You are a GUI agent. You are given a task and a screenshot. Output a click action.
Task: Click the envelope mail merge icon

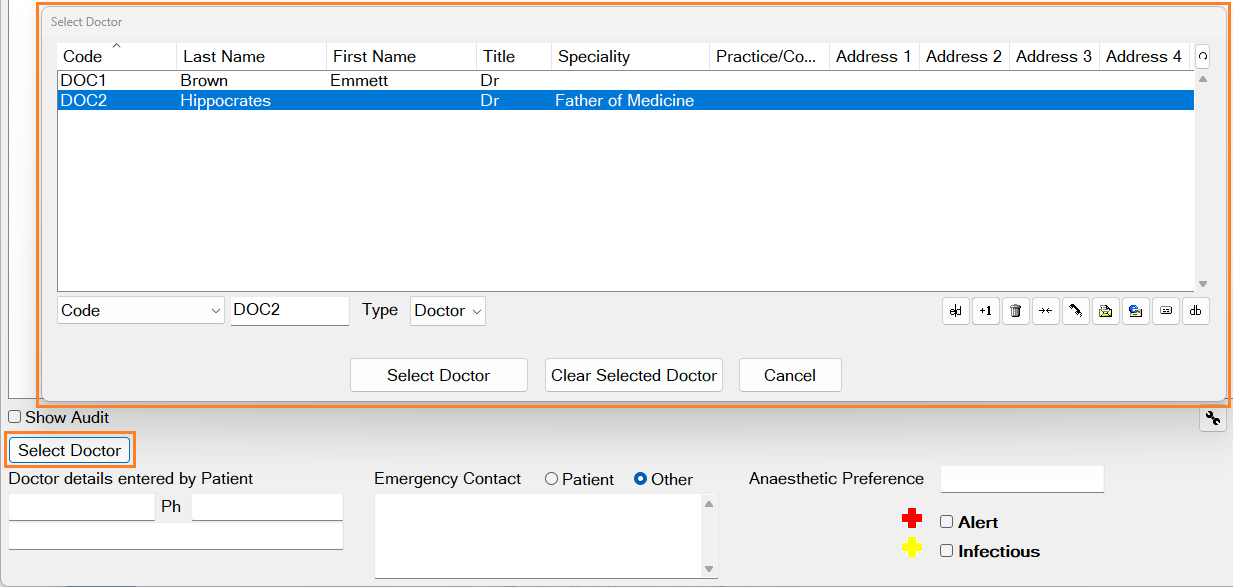pos(1105,311)
